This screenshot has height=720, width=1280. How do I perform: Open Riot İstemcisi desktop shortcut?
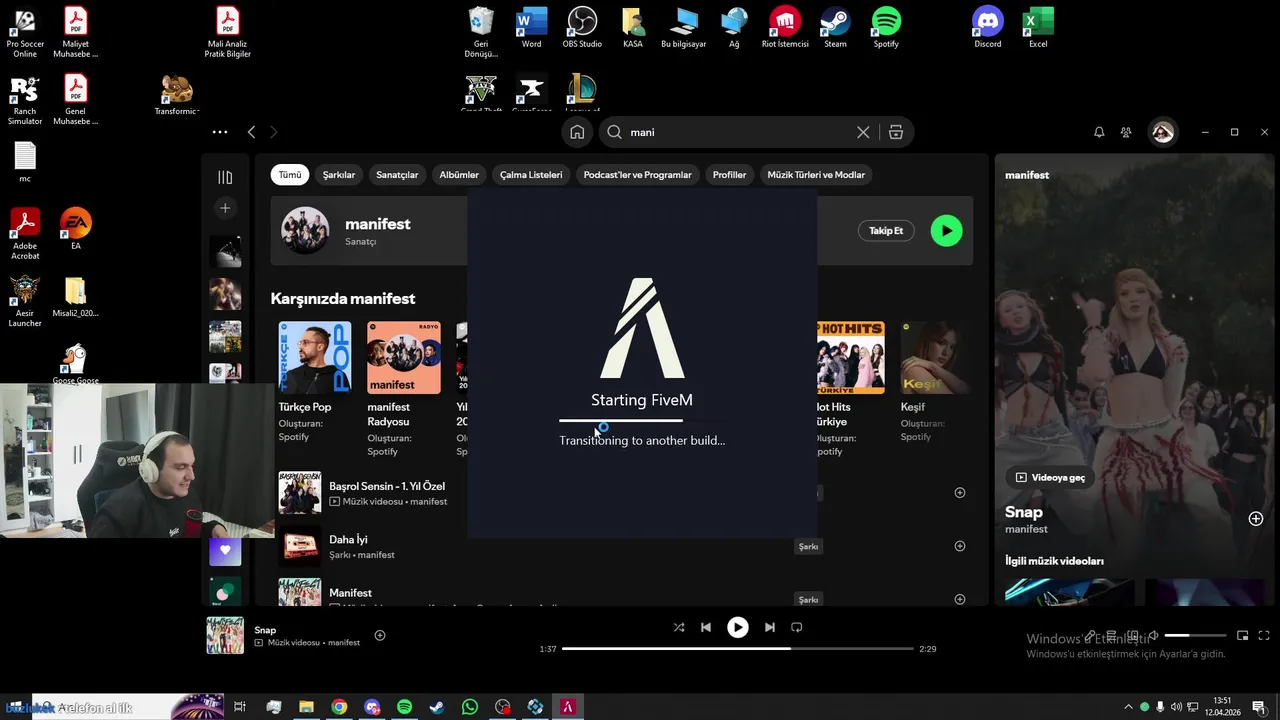point(785,27)
